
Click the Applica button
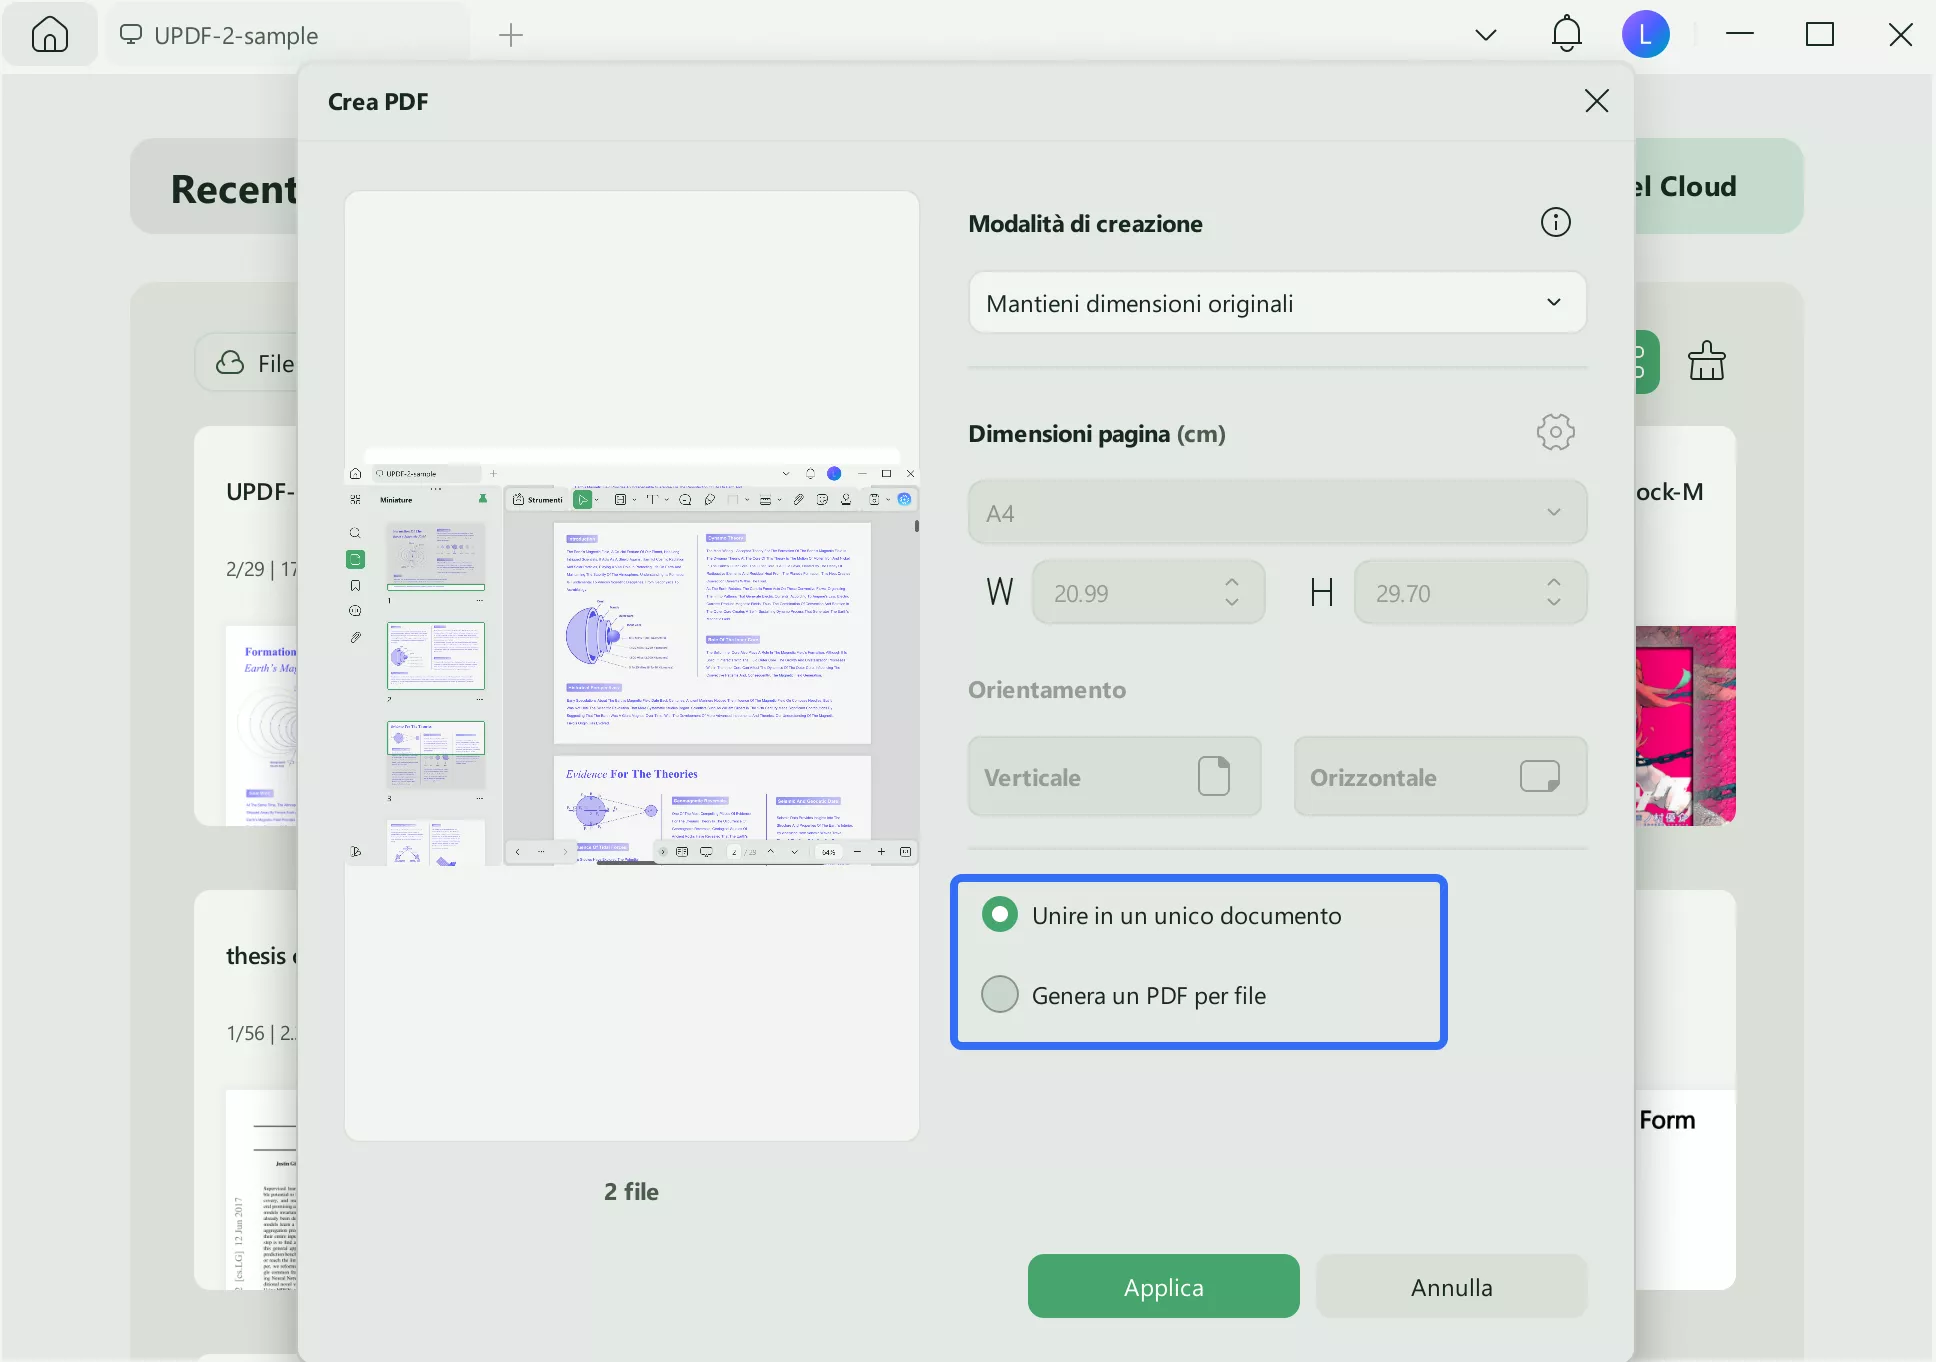coord(1163,1287)
